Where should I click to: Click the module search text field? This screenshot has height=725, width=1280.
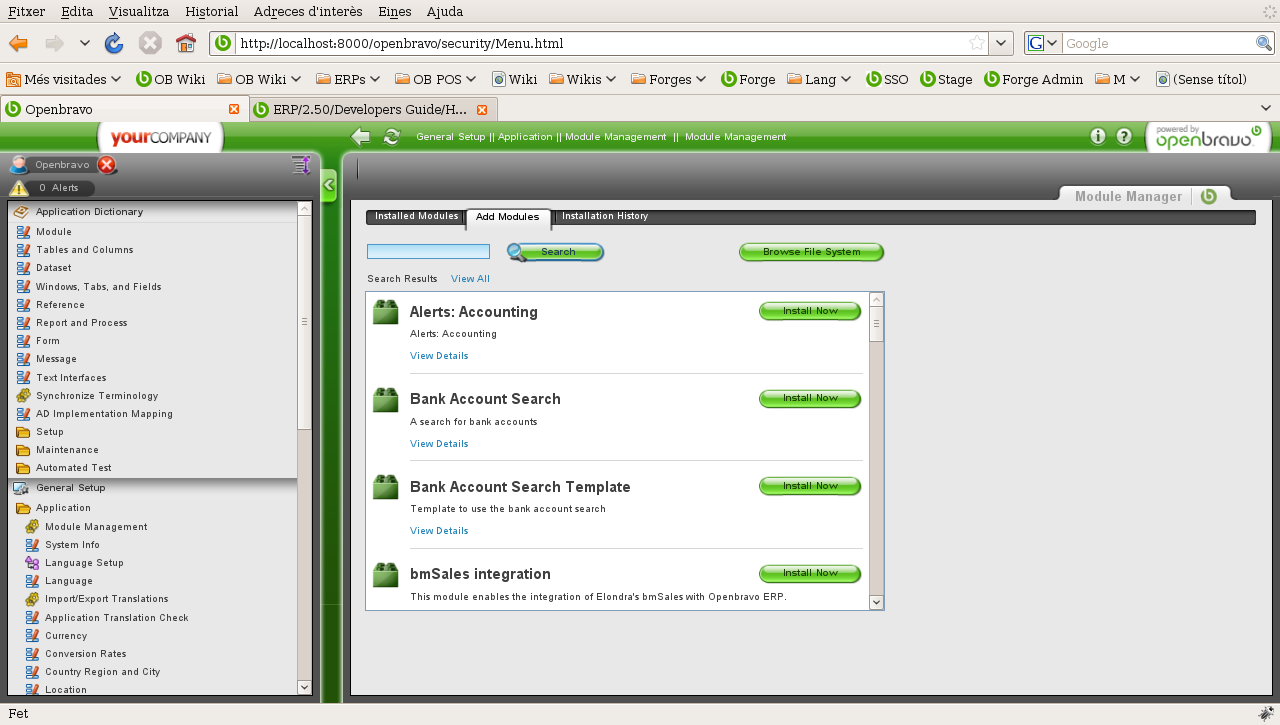pyautogui.click(x=428, y=252)
